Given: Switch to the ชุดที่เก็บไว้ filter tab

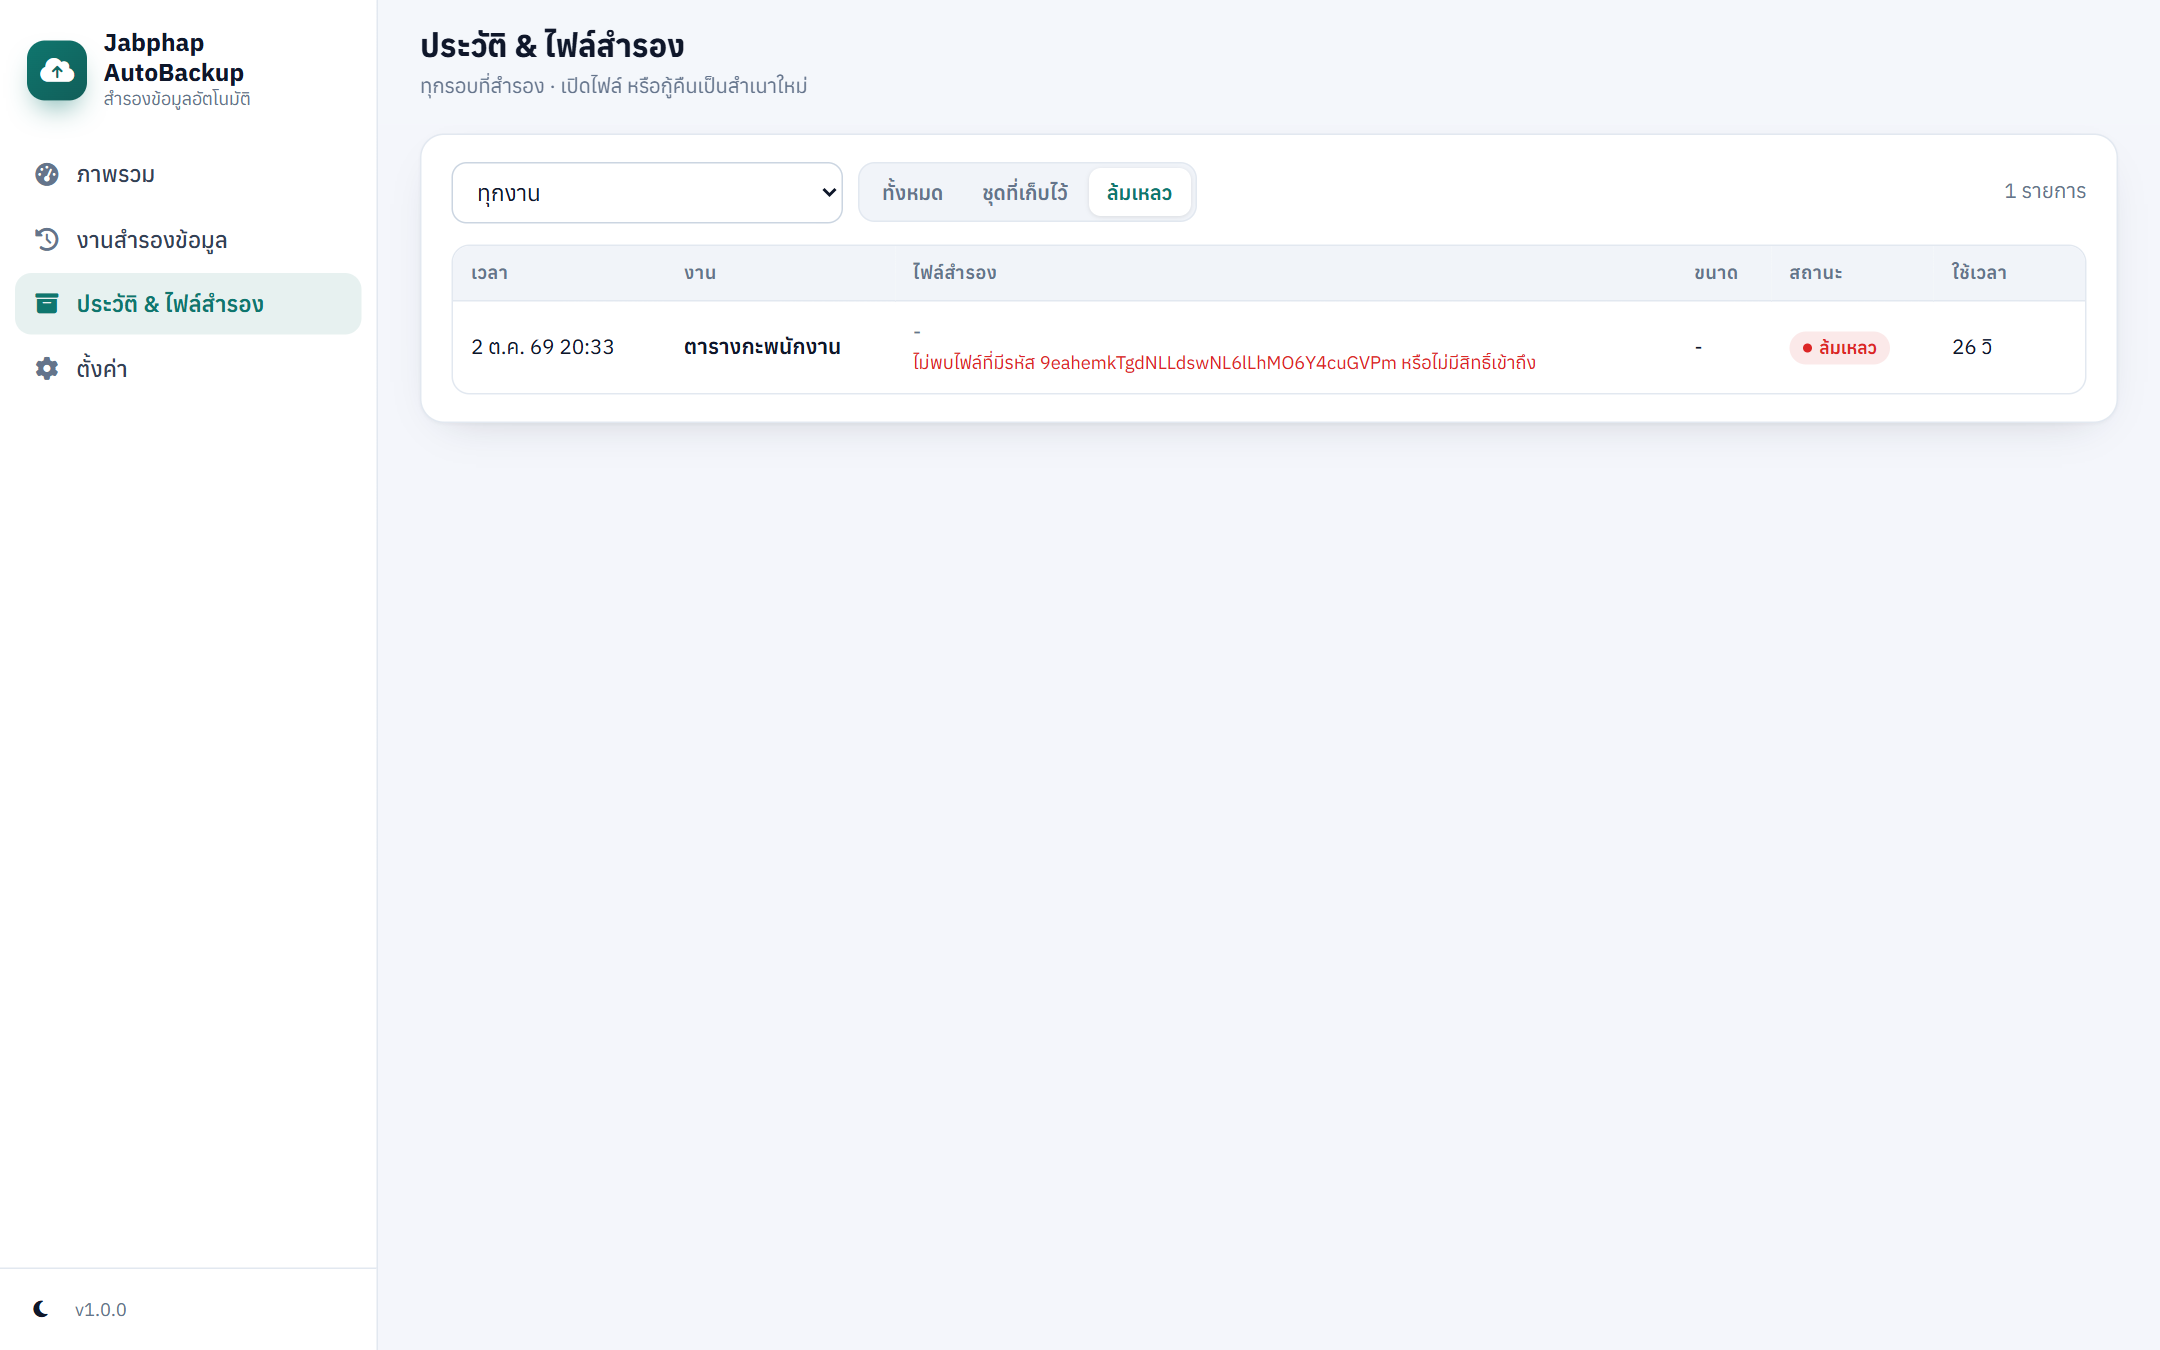Looking at the screenshot, I should pyautogui.click(x=1024, y=192).
